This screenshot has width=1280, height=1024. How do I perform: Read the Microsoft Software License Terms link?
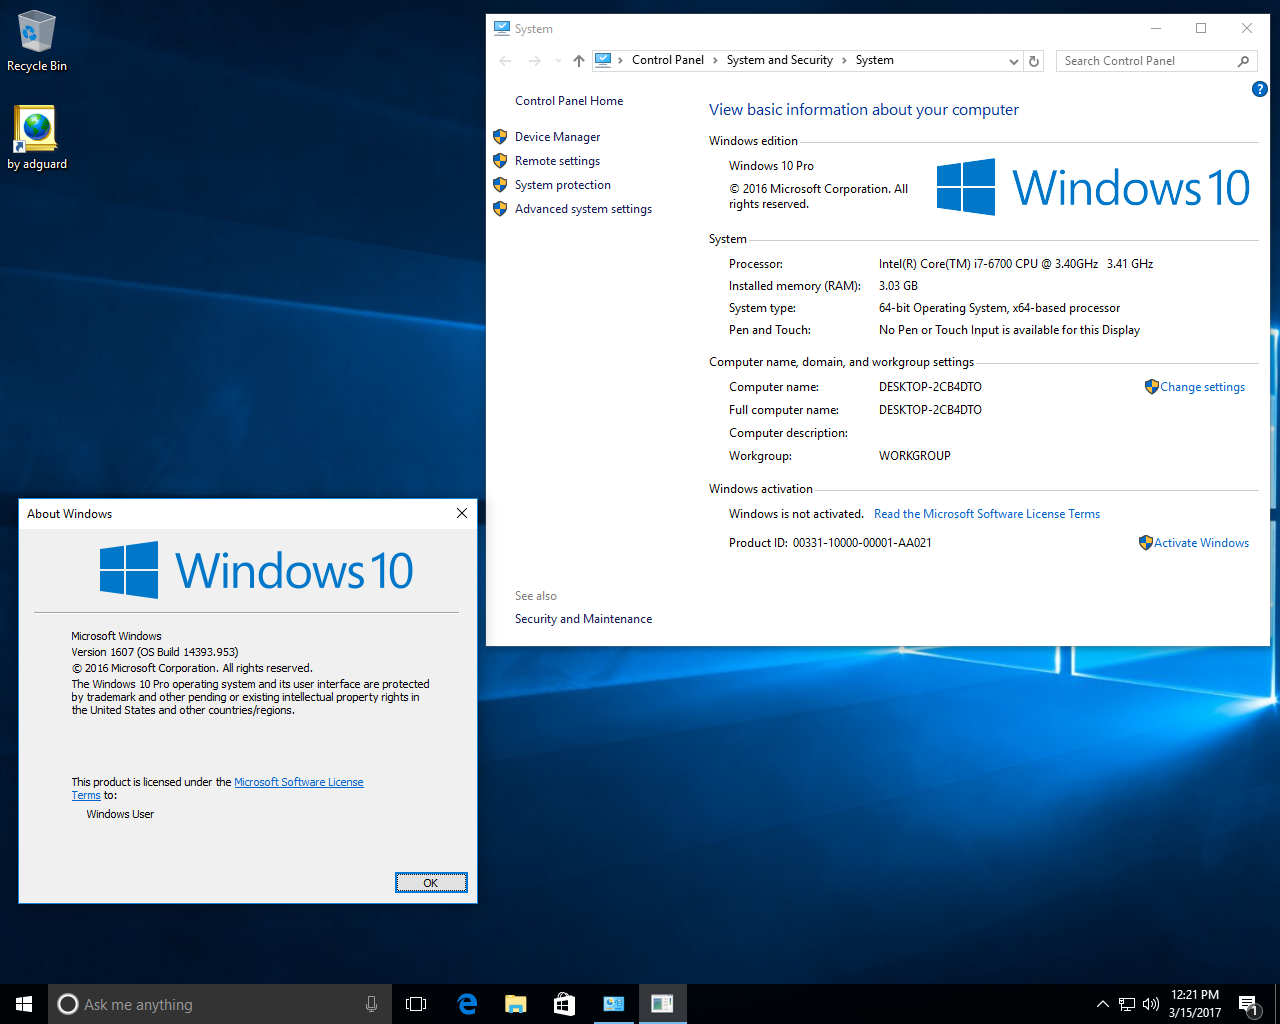tap(986, 514)
